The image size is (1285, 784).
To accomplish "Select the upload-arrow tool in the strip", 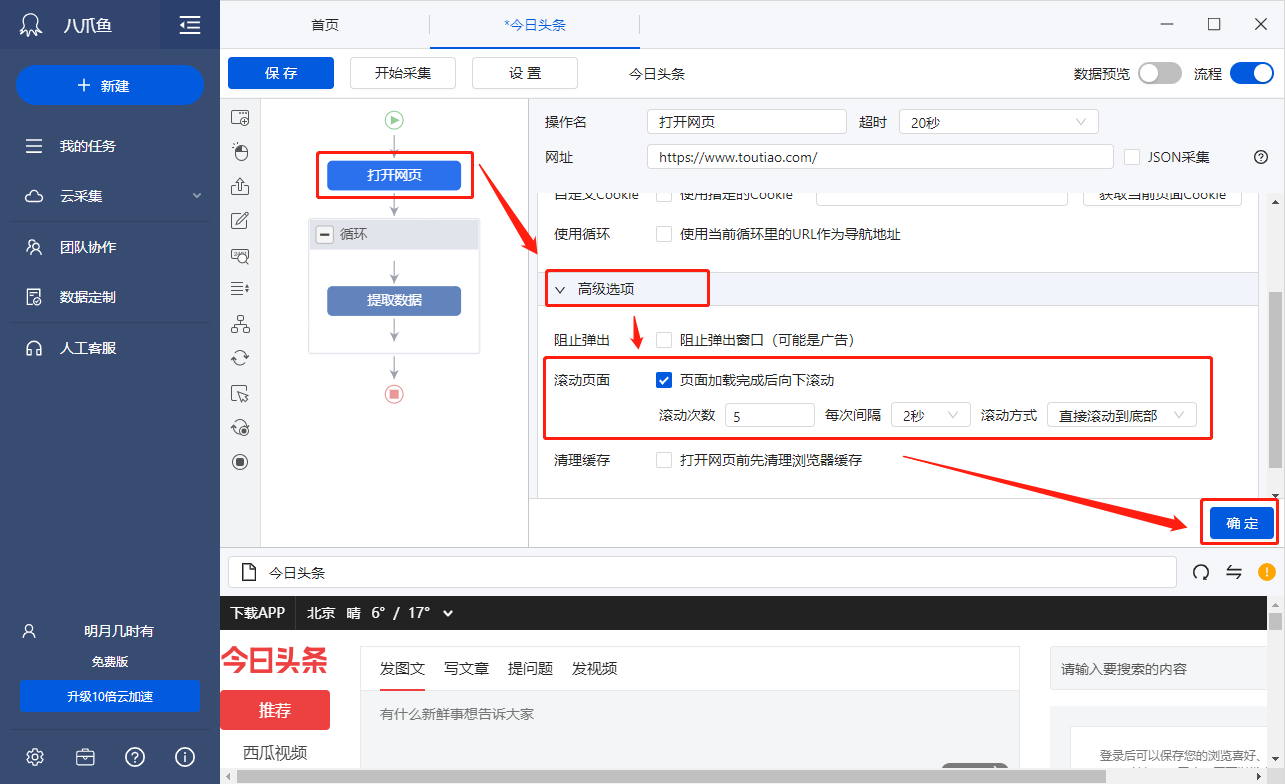I will (x=240, y=186).
